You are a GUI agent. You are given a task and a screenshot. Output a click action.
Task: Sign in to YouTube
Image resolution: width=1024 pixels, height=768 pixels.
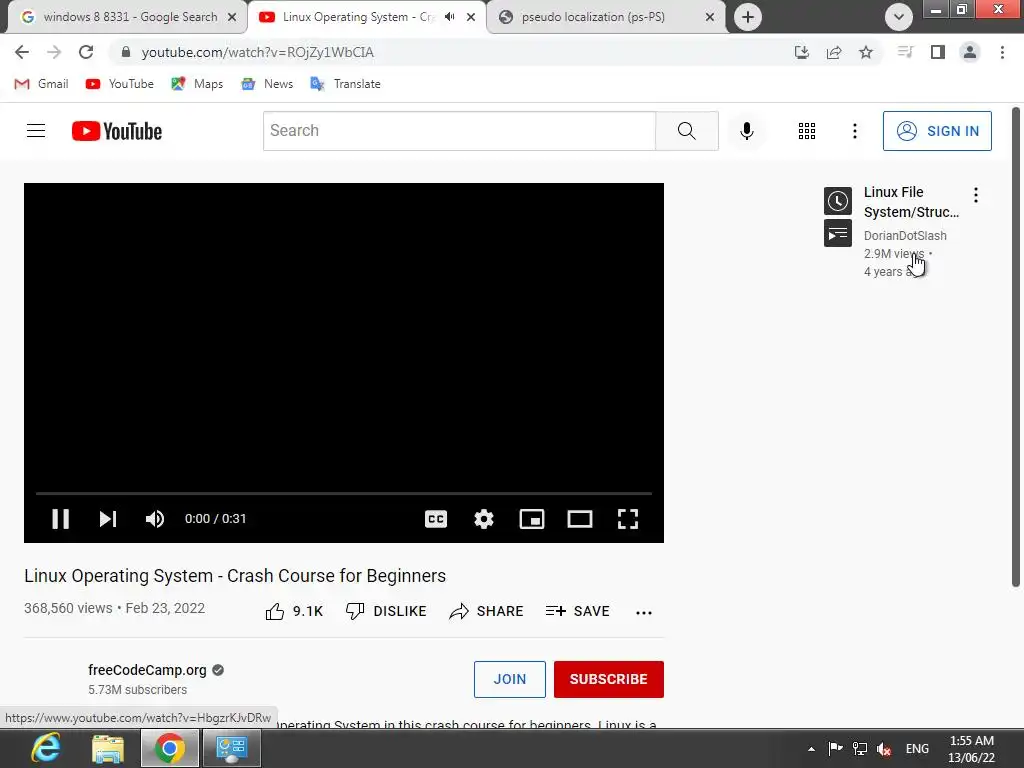(937, 131)
